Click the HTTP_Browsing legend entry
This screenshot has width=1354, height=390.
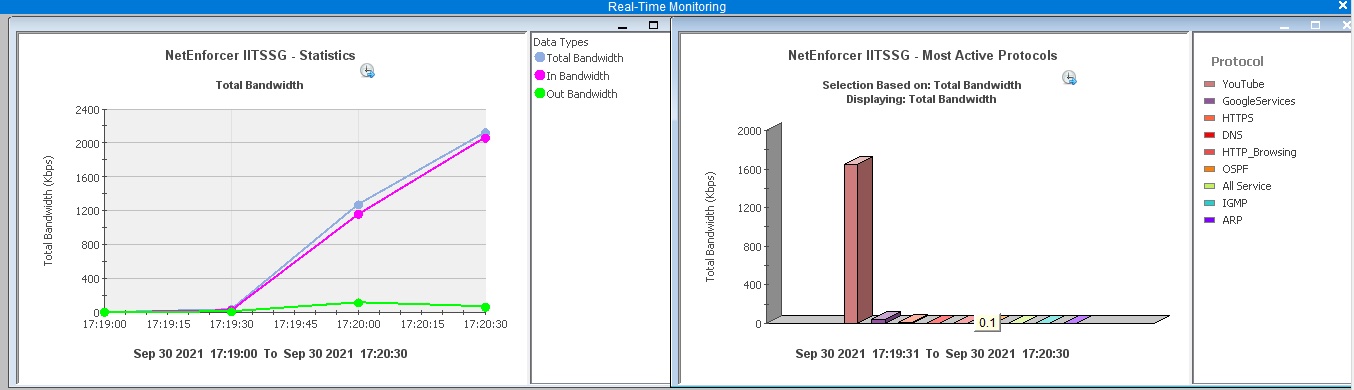(1250, 152)
